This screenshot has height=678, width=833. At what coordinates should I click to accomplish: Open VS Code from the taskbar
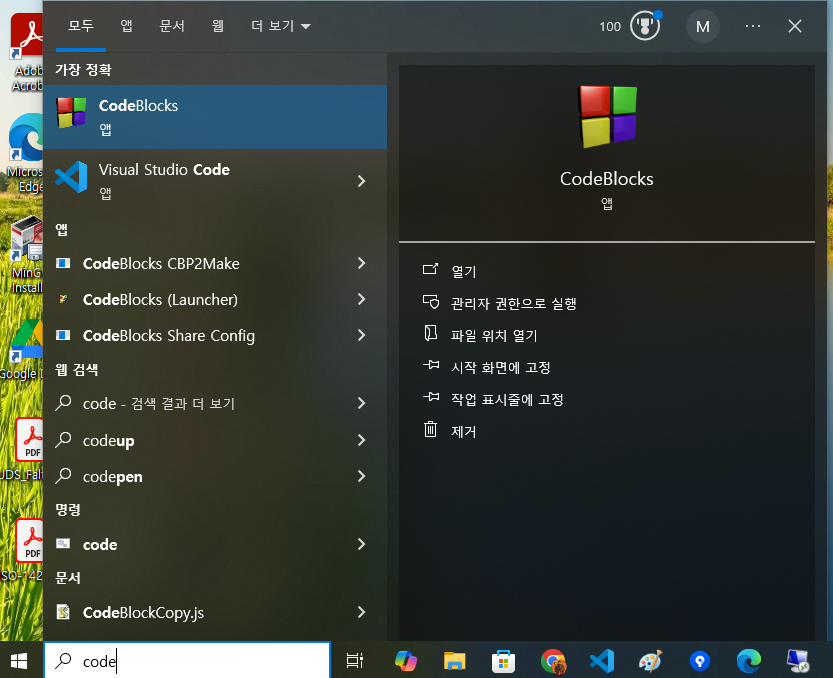(602, 660)
